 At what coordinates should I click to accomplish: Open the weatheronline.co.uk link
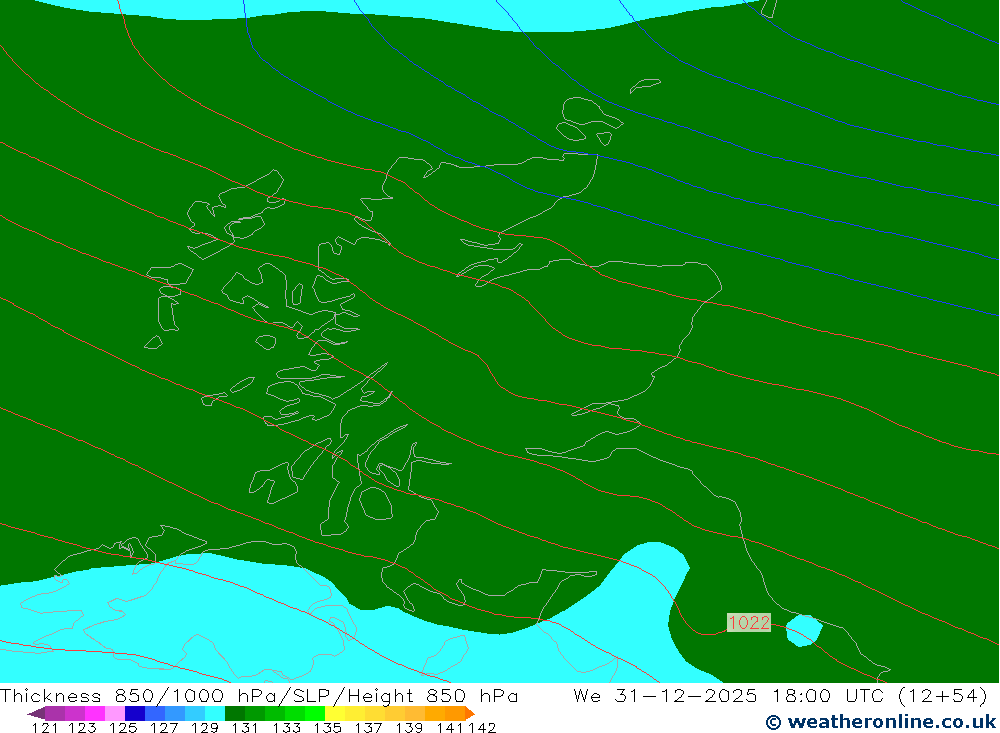tap(881, 722)
